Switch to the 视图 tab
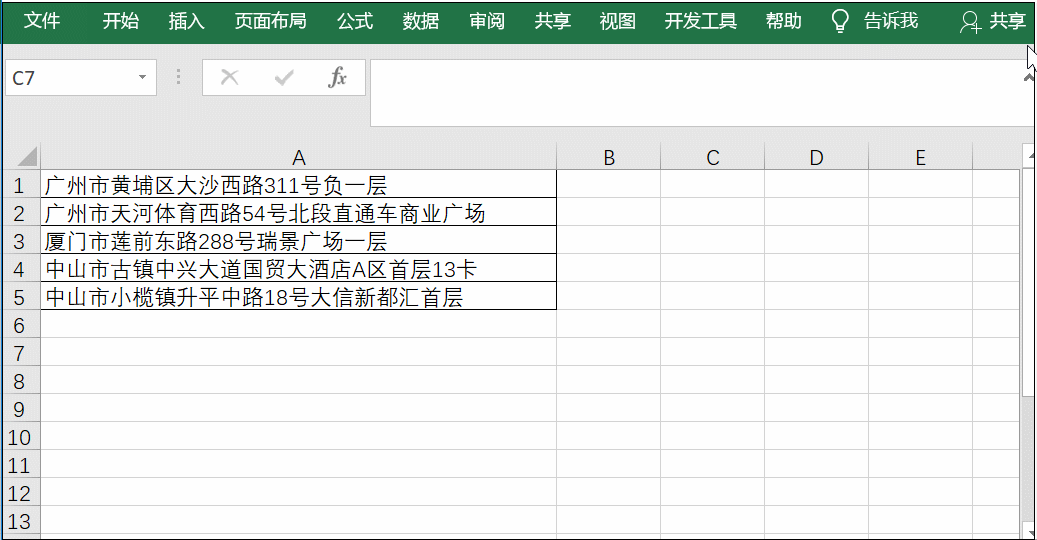This screenshot has width=1037, height=540. click(x=618, y=21)
